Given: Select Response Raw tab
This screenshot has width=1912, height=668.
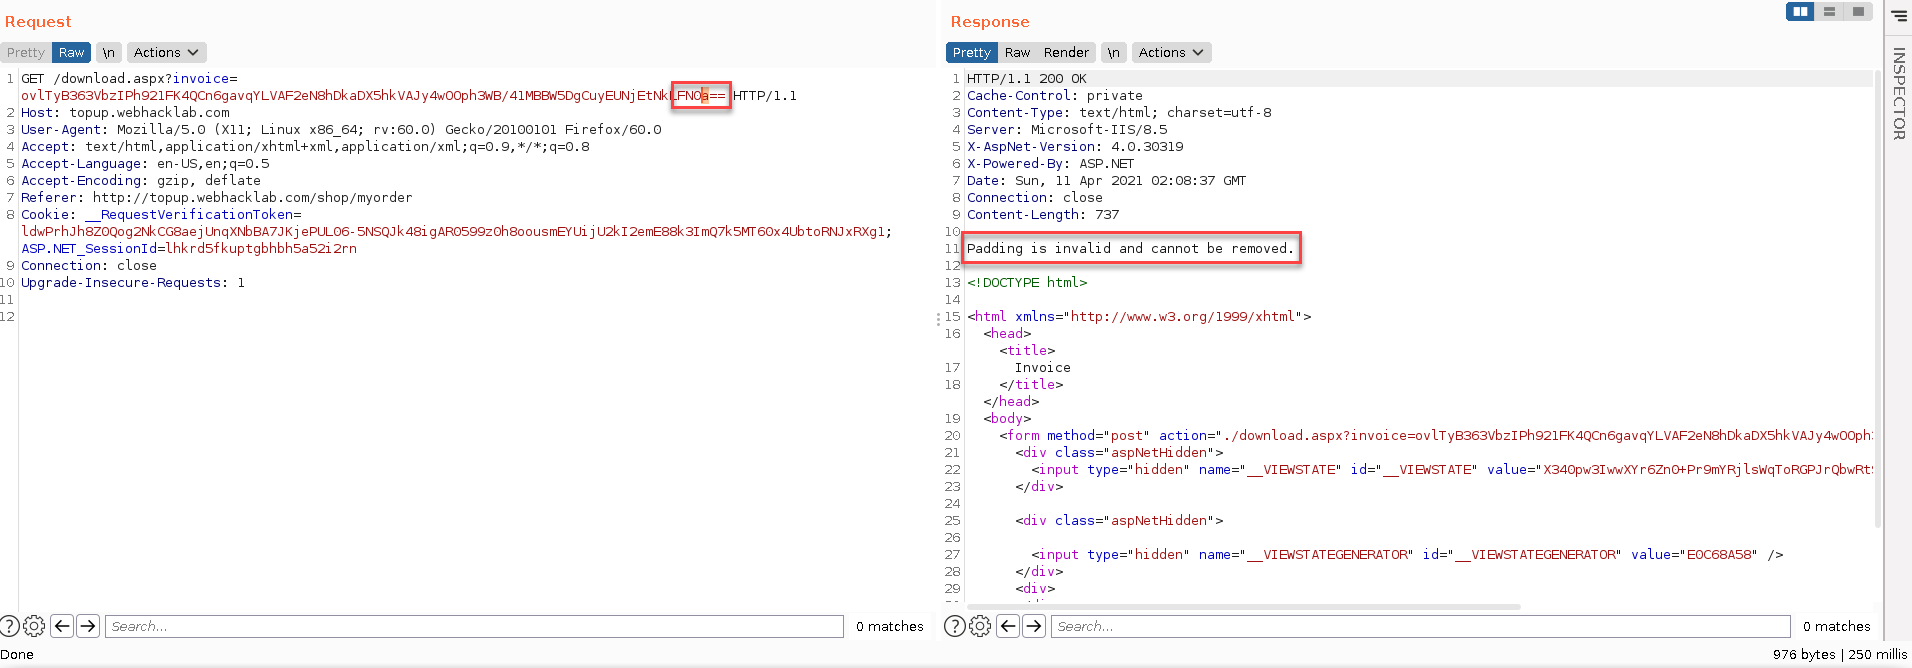Looking at the screenshot, I should (x=1017, y=52).
